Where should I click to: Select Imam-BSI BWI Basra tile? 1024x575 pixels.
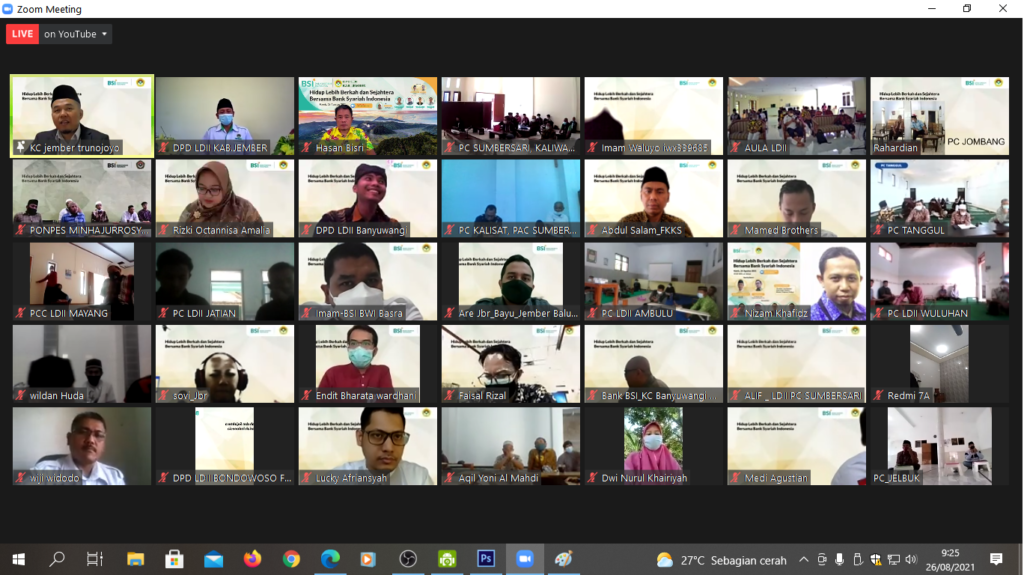pyautogui.click(x=368, y=282)
